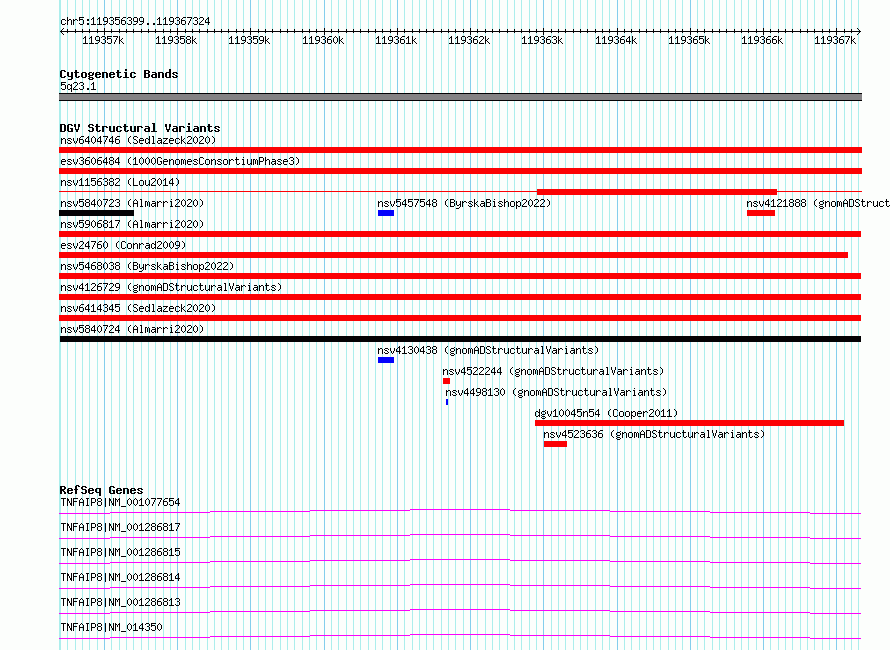890x650 pixels.
Task: Click the 119357k ruler tick label
Action: (x=103, y=40)
